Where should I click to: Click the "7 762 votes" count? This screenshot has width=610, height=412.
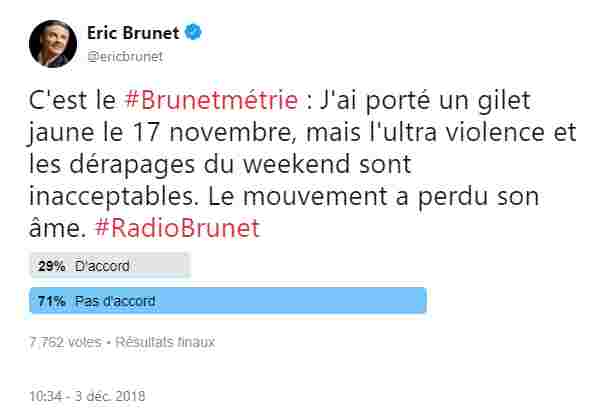[66, 341]
